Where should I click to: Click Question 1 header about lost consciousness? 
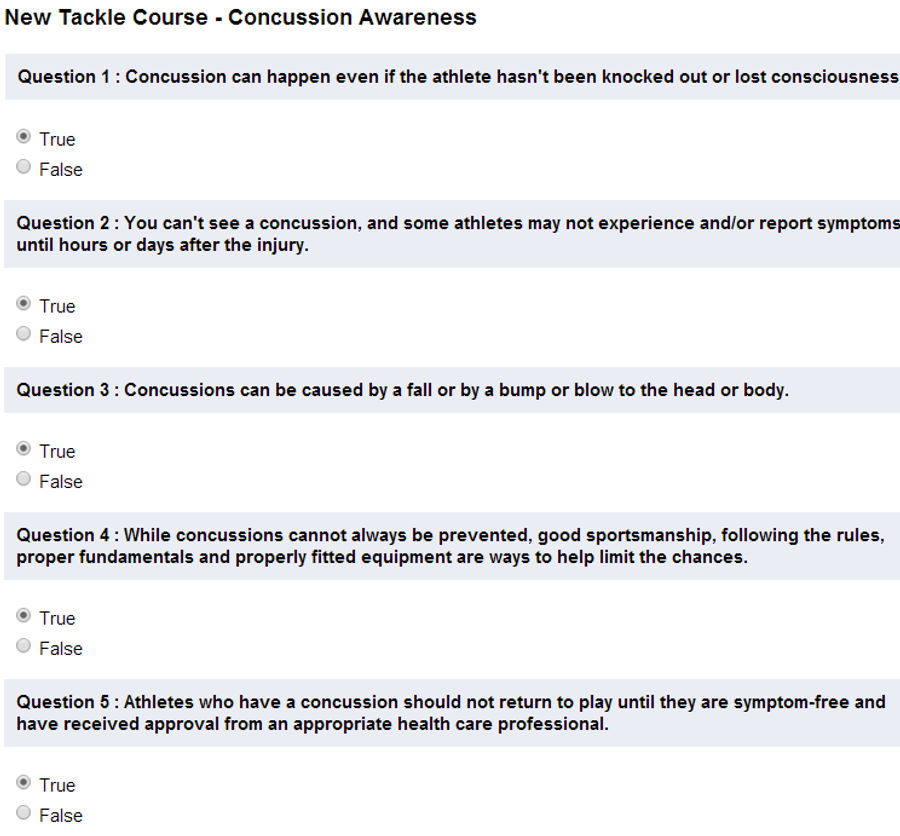(x=452, y=77)
